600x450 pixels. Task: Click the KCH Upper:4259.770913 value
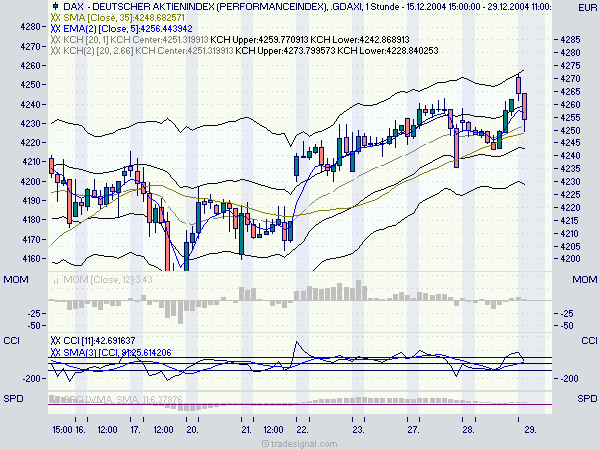259,40
